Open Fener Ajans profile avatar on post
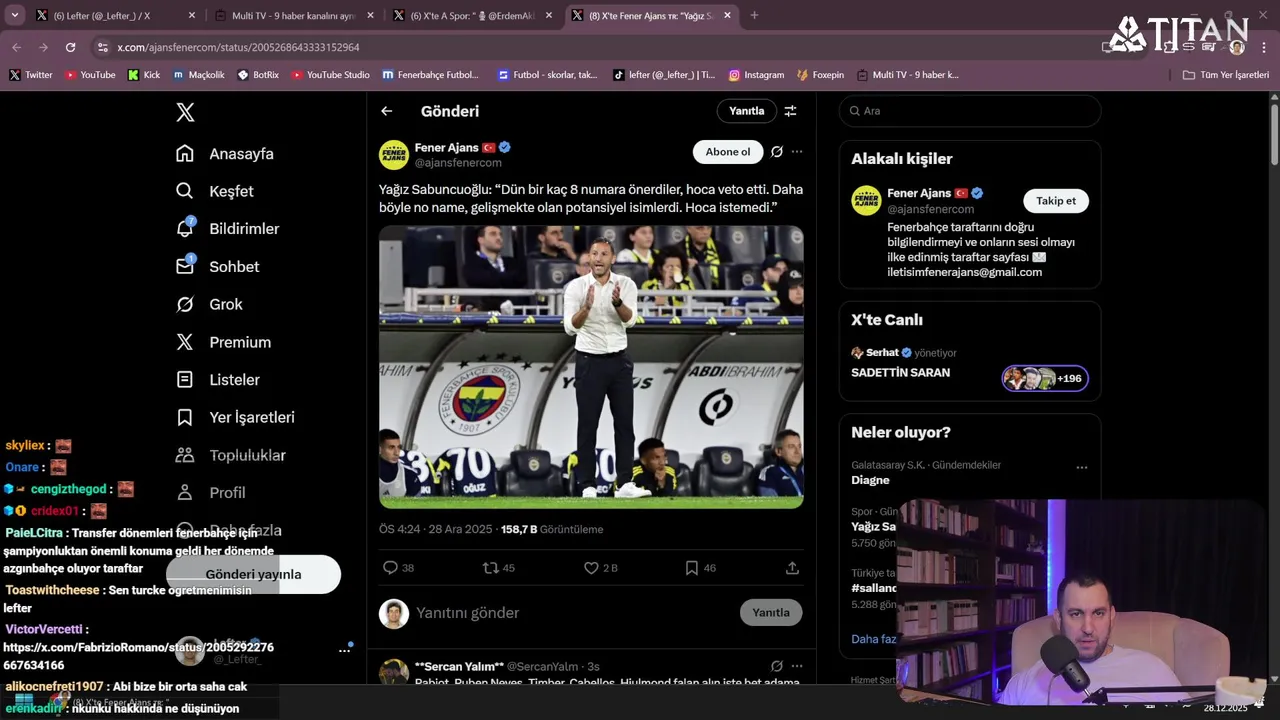 394,155
